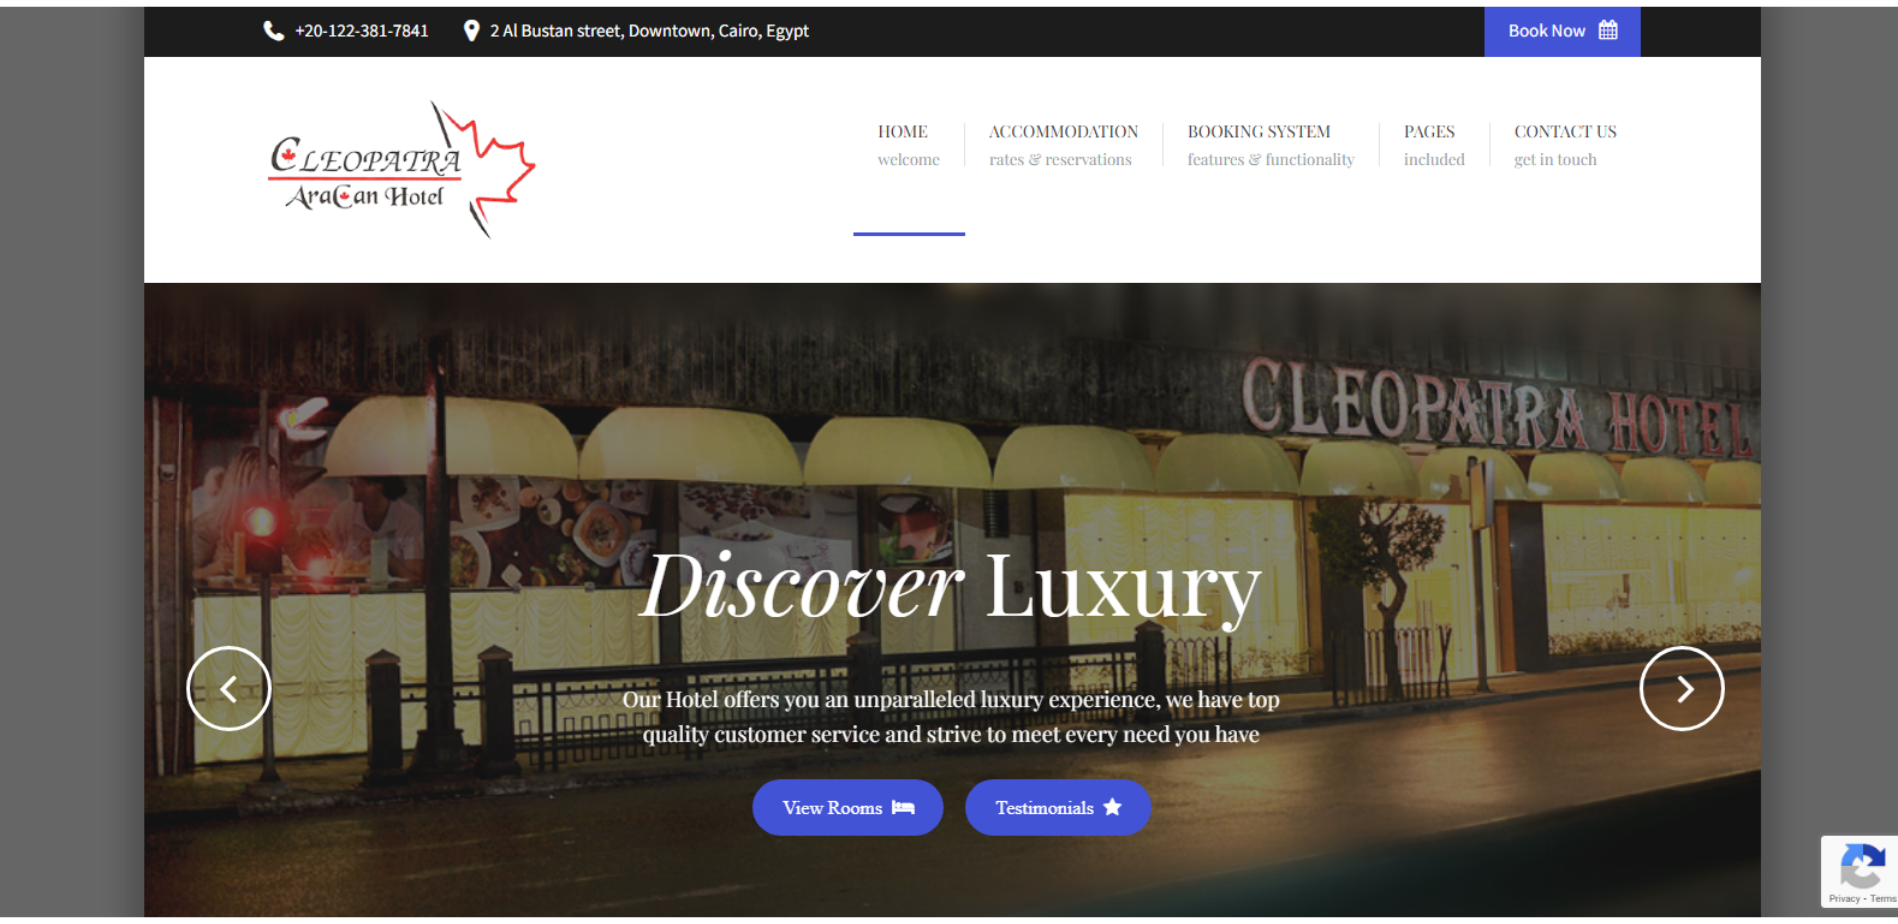Call the phone number +20-122-381-7841

(x=361, y=31)
